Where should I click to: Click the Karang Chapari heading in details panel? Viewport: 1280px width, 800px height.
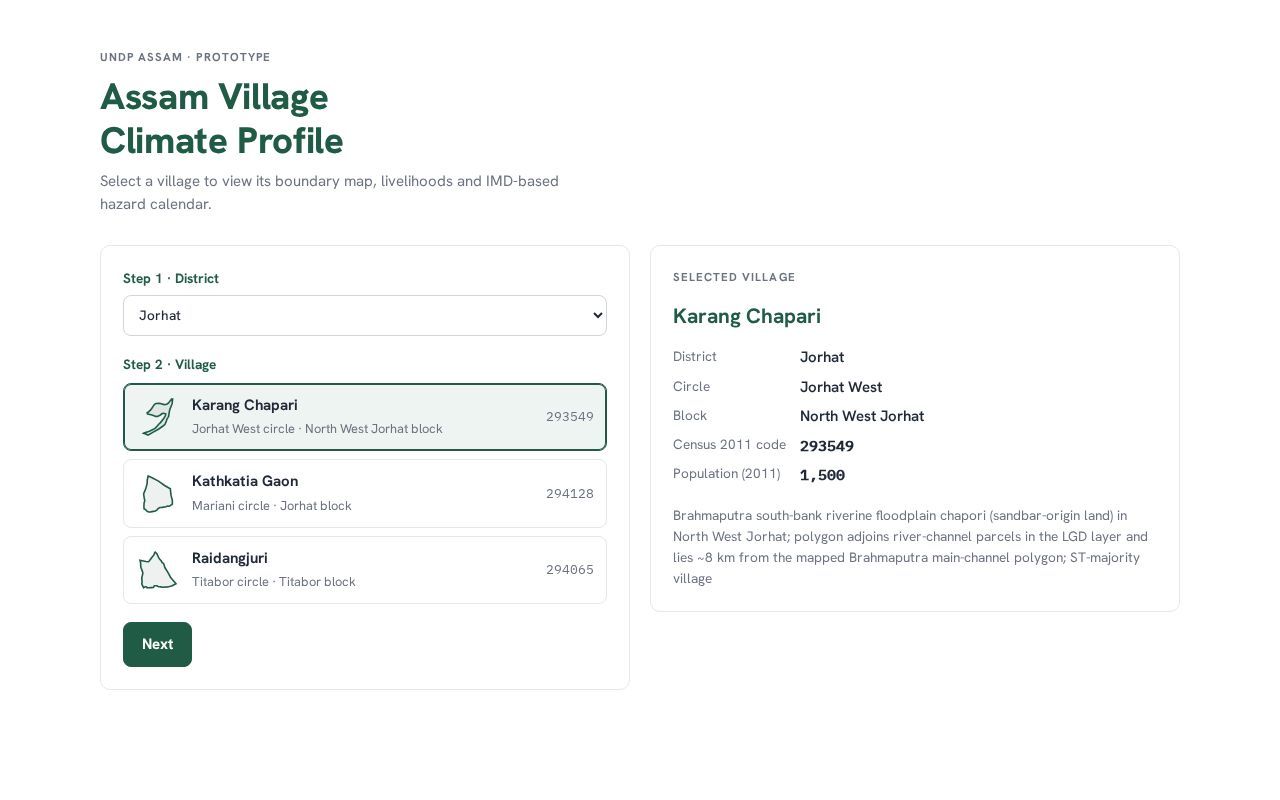(747, 316)
